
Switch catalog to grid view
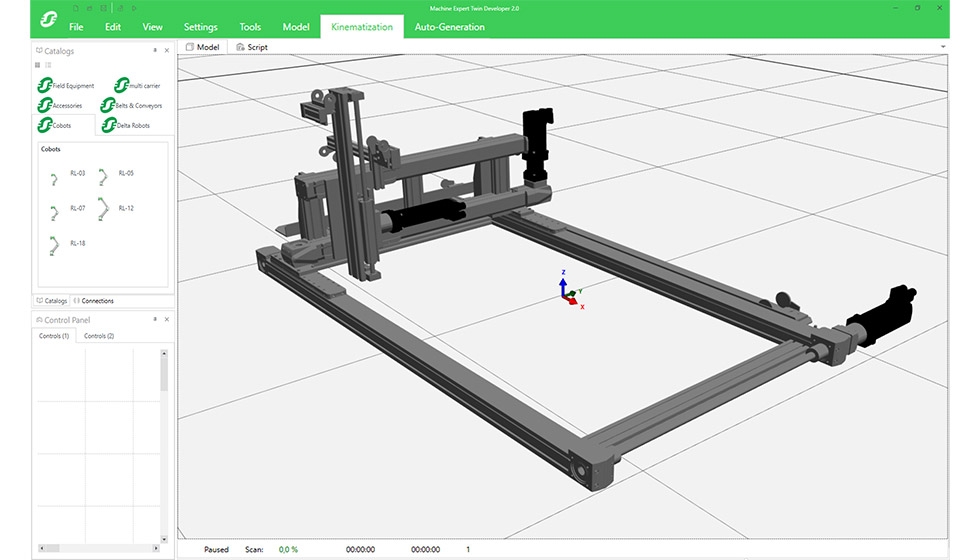(x=38, y=65)
